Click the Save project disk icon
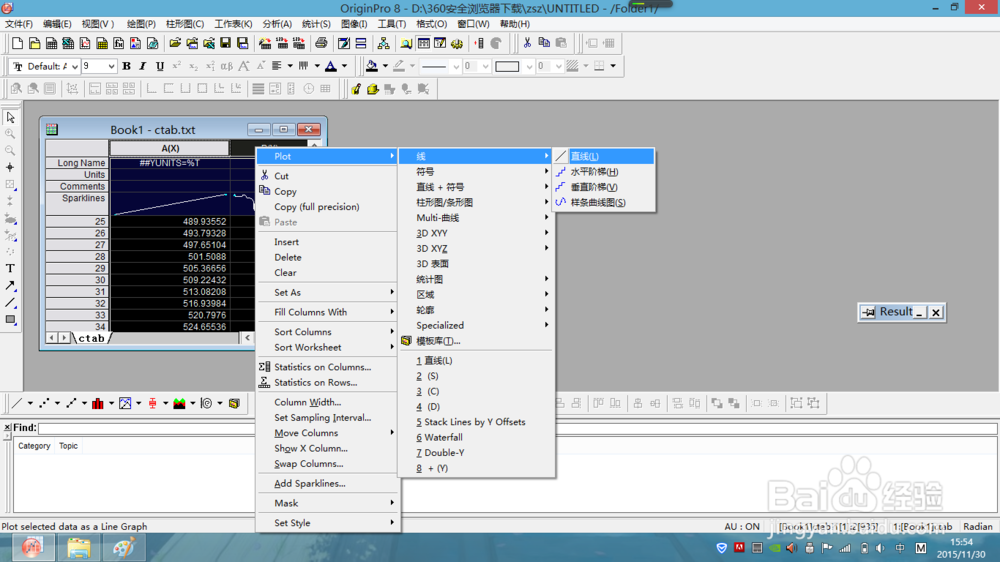The width and height of the screenshot is (1000, 562). pos(225,43)
